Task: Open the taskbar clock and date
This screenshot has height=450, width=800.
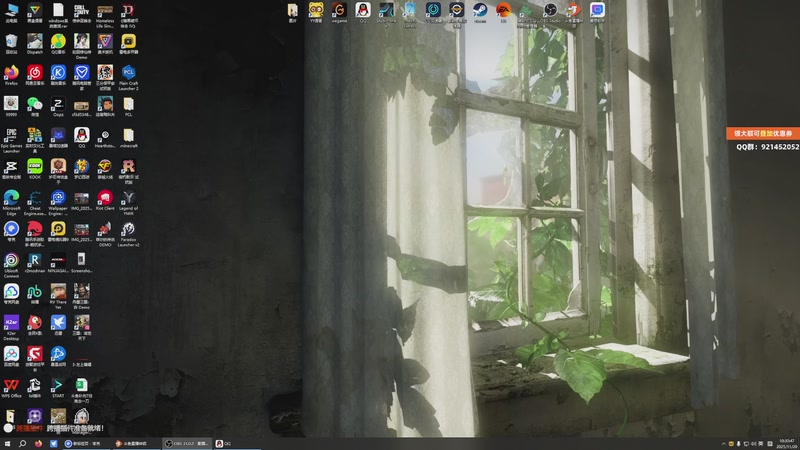Action: (x=786, y=443)
